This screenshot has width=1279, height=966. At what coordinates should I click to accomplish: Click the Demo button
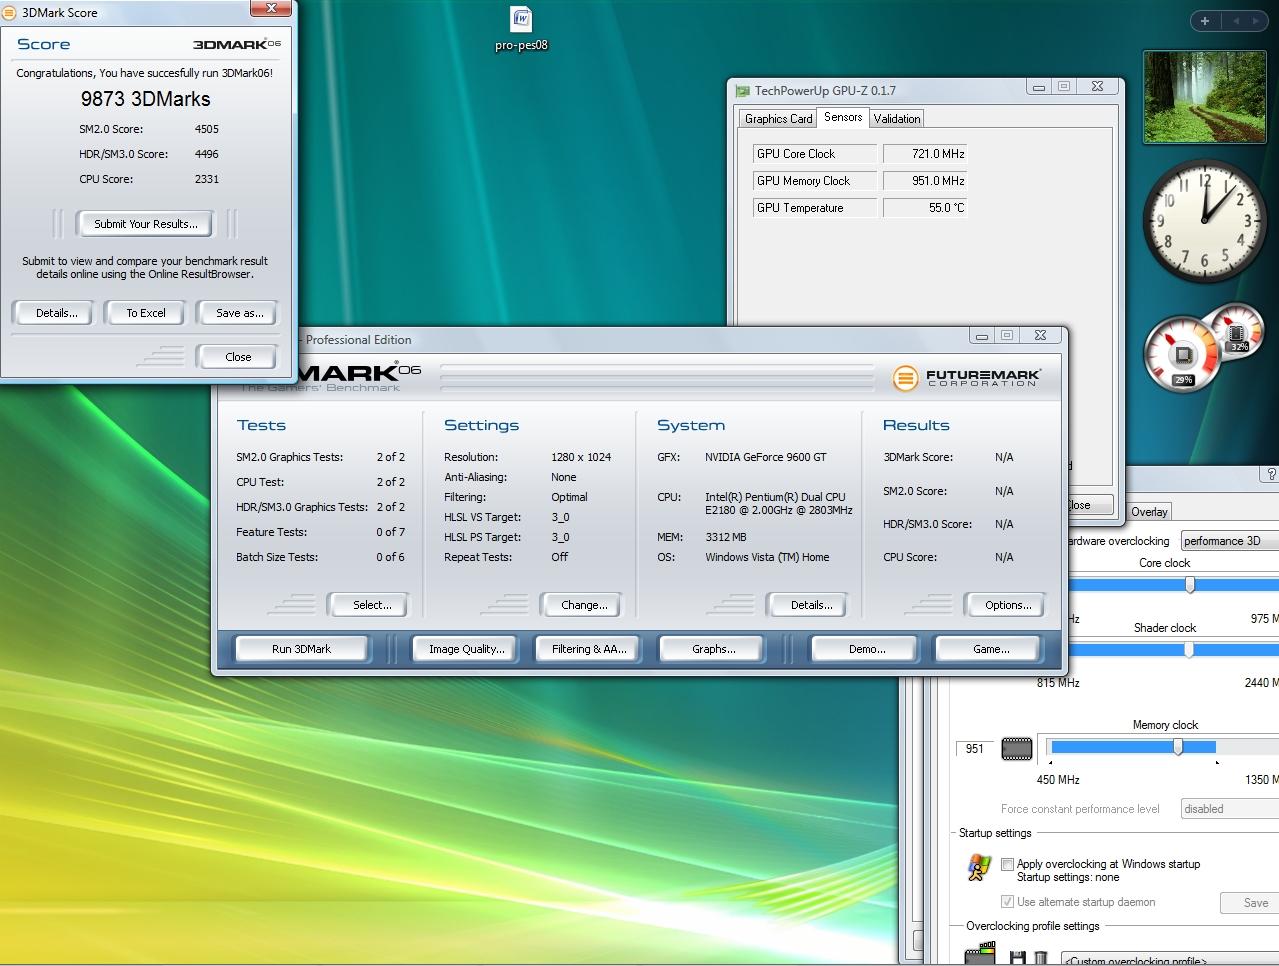[x=867, y=649]
